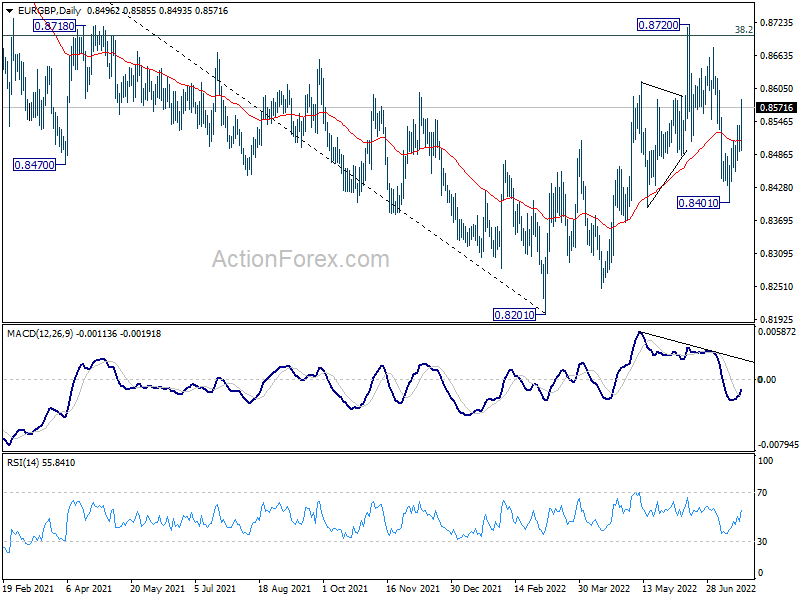Click the 6 Apr 2021 date label
800x600 pixels.
pyautogui.click(x=89, y=589)
